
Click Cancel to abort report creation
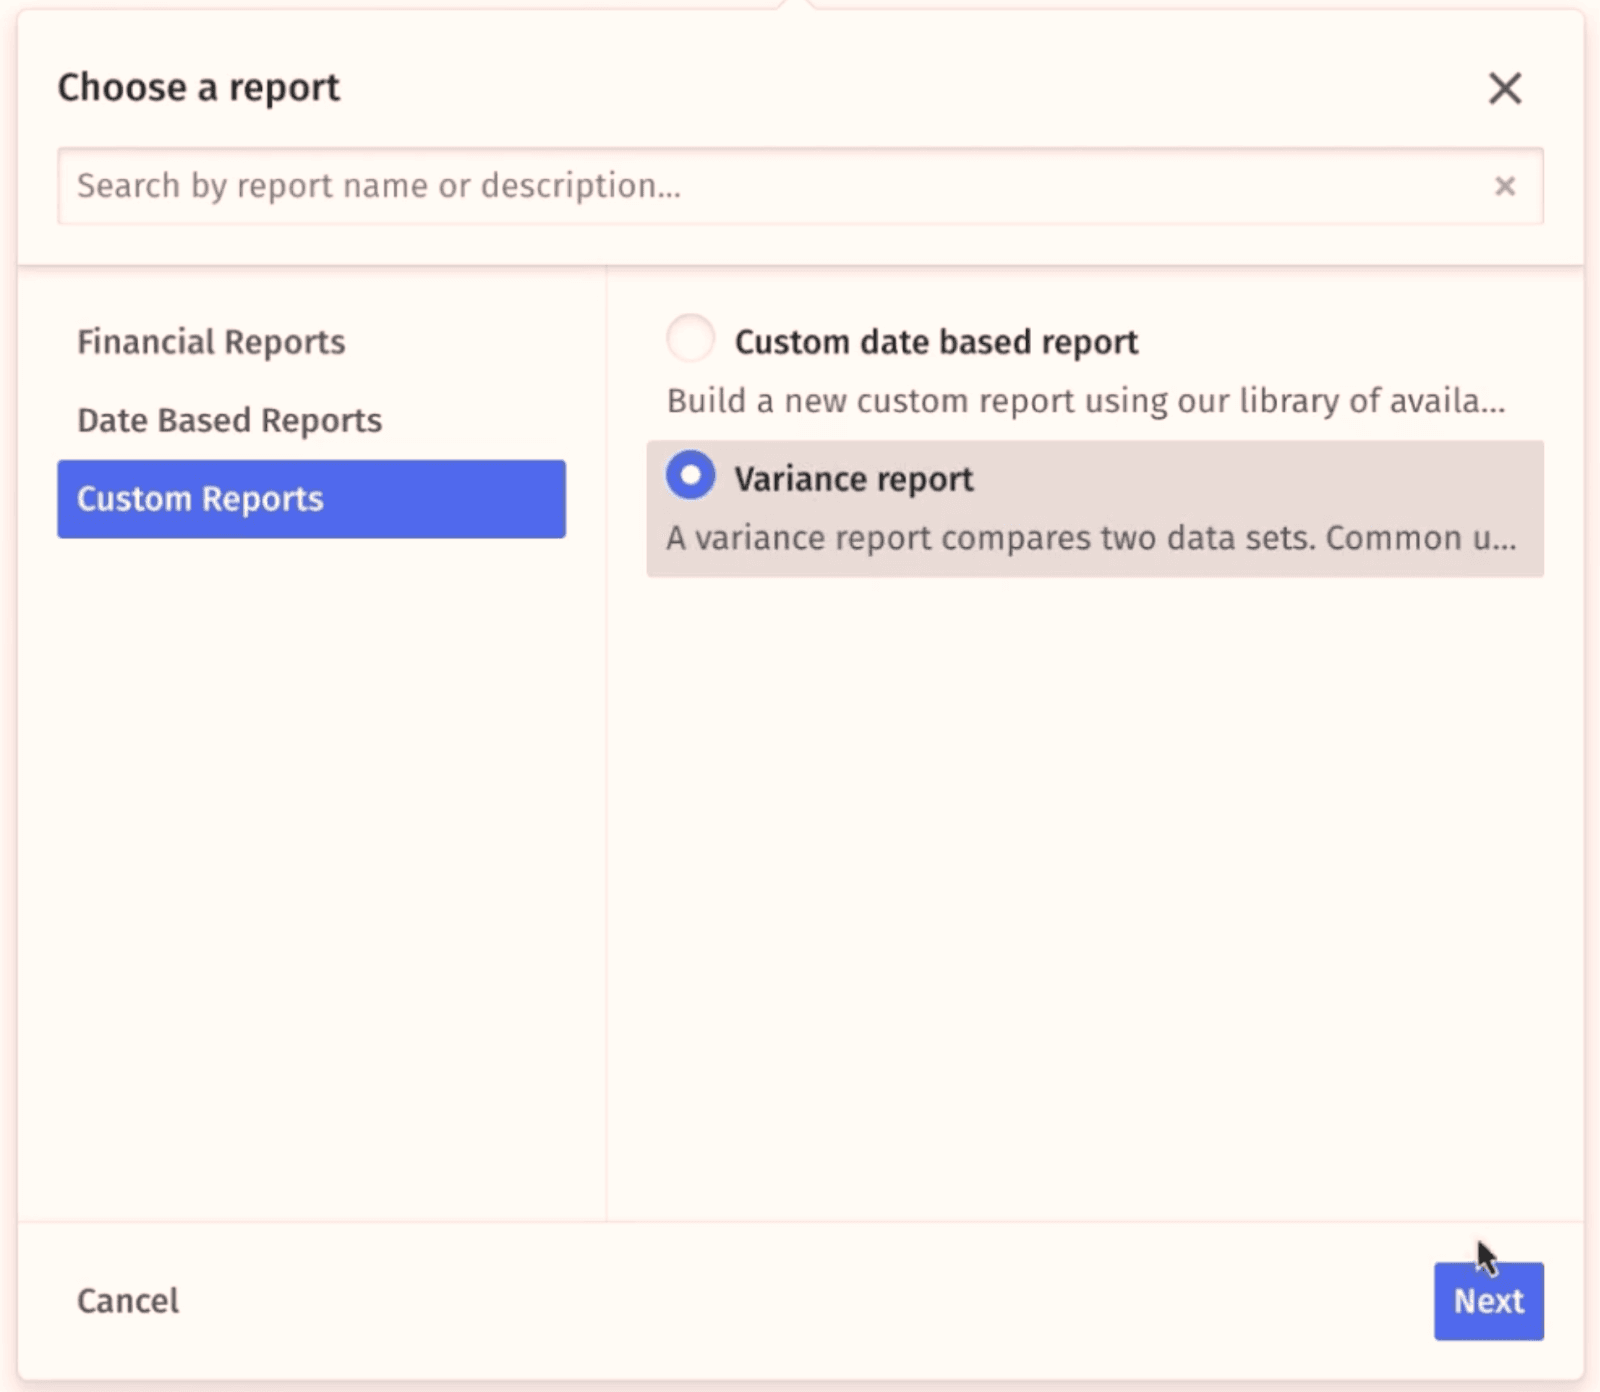[126, 1301]
